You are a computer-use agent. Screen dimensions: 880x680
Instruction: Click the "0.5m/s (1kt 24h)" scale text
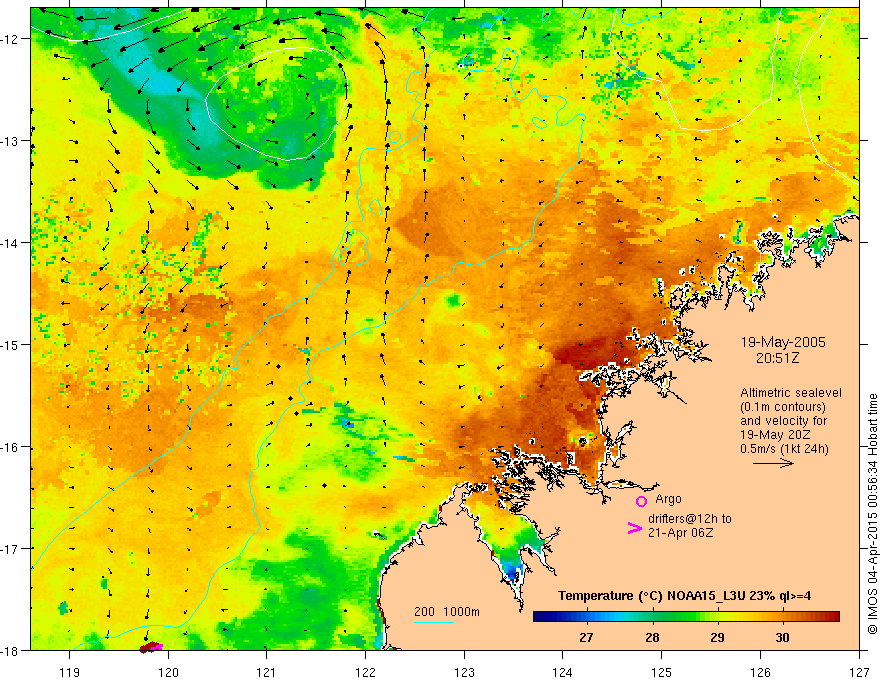point(784,449)
